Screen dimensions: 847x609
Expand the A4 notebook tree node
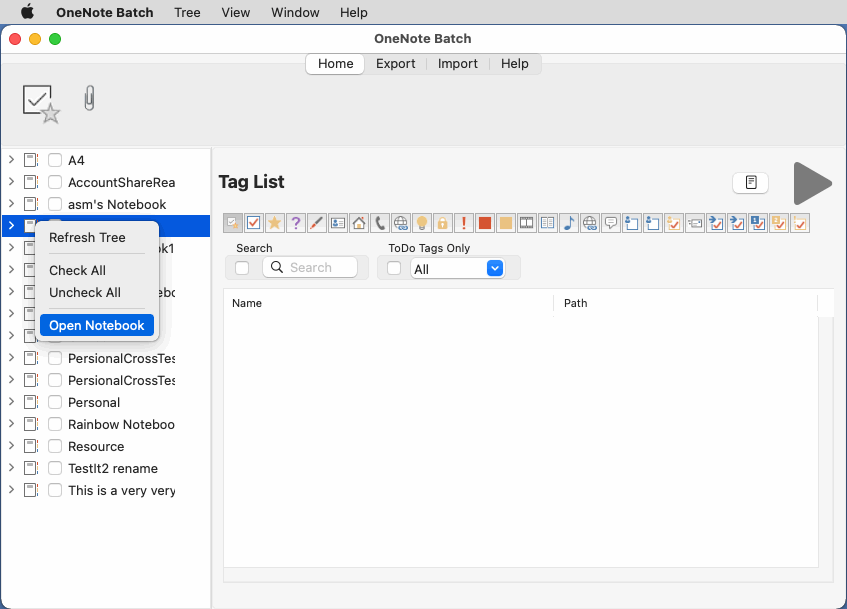tap(11, 160)
